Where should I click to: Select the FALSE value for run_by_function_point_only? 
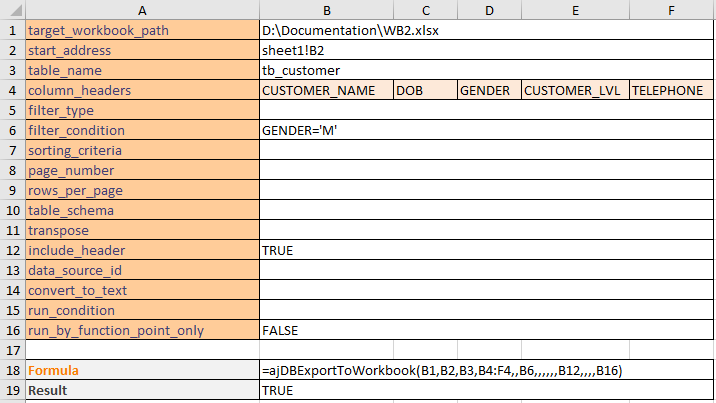(486, 330)
